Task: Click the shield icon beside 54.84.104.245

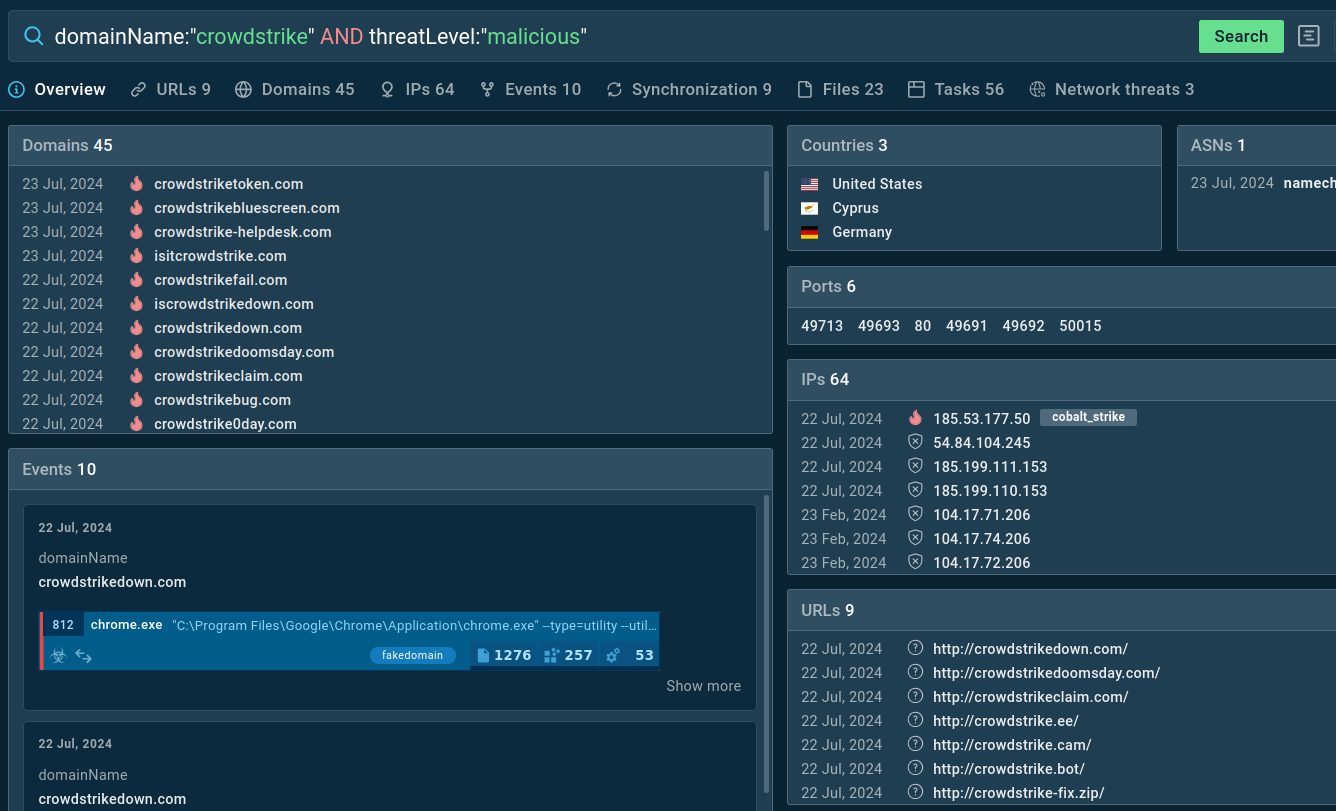Action: click(x=914, y=442)
